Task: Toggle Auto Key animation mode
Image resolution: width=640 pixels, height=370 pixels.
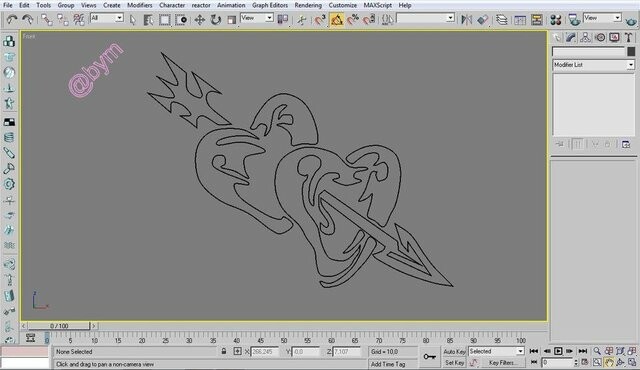Action: (x=454, y=352)
